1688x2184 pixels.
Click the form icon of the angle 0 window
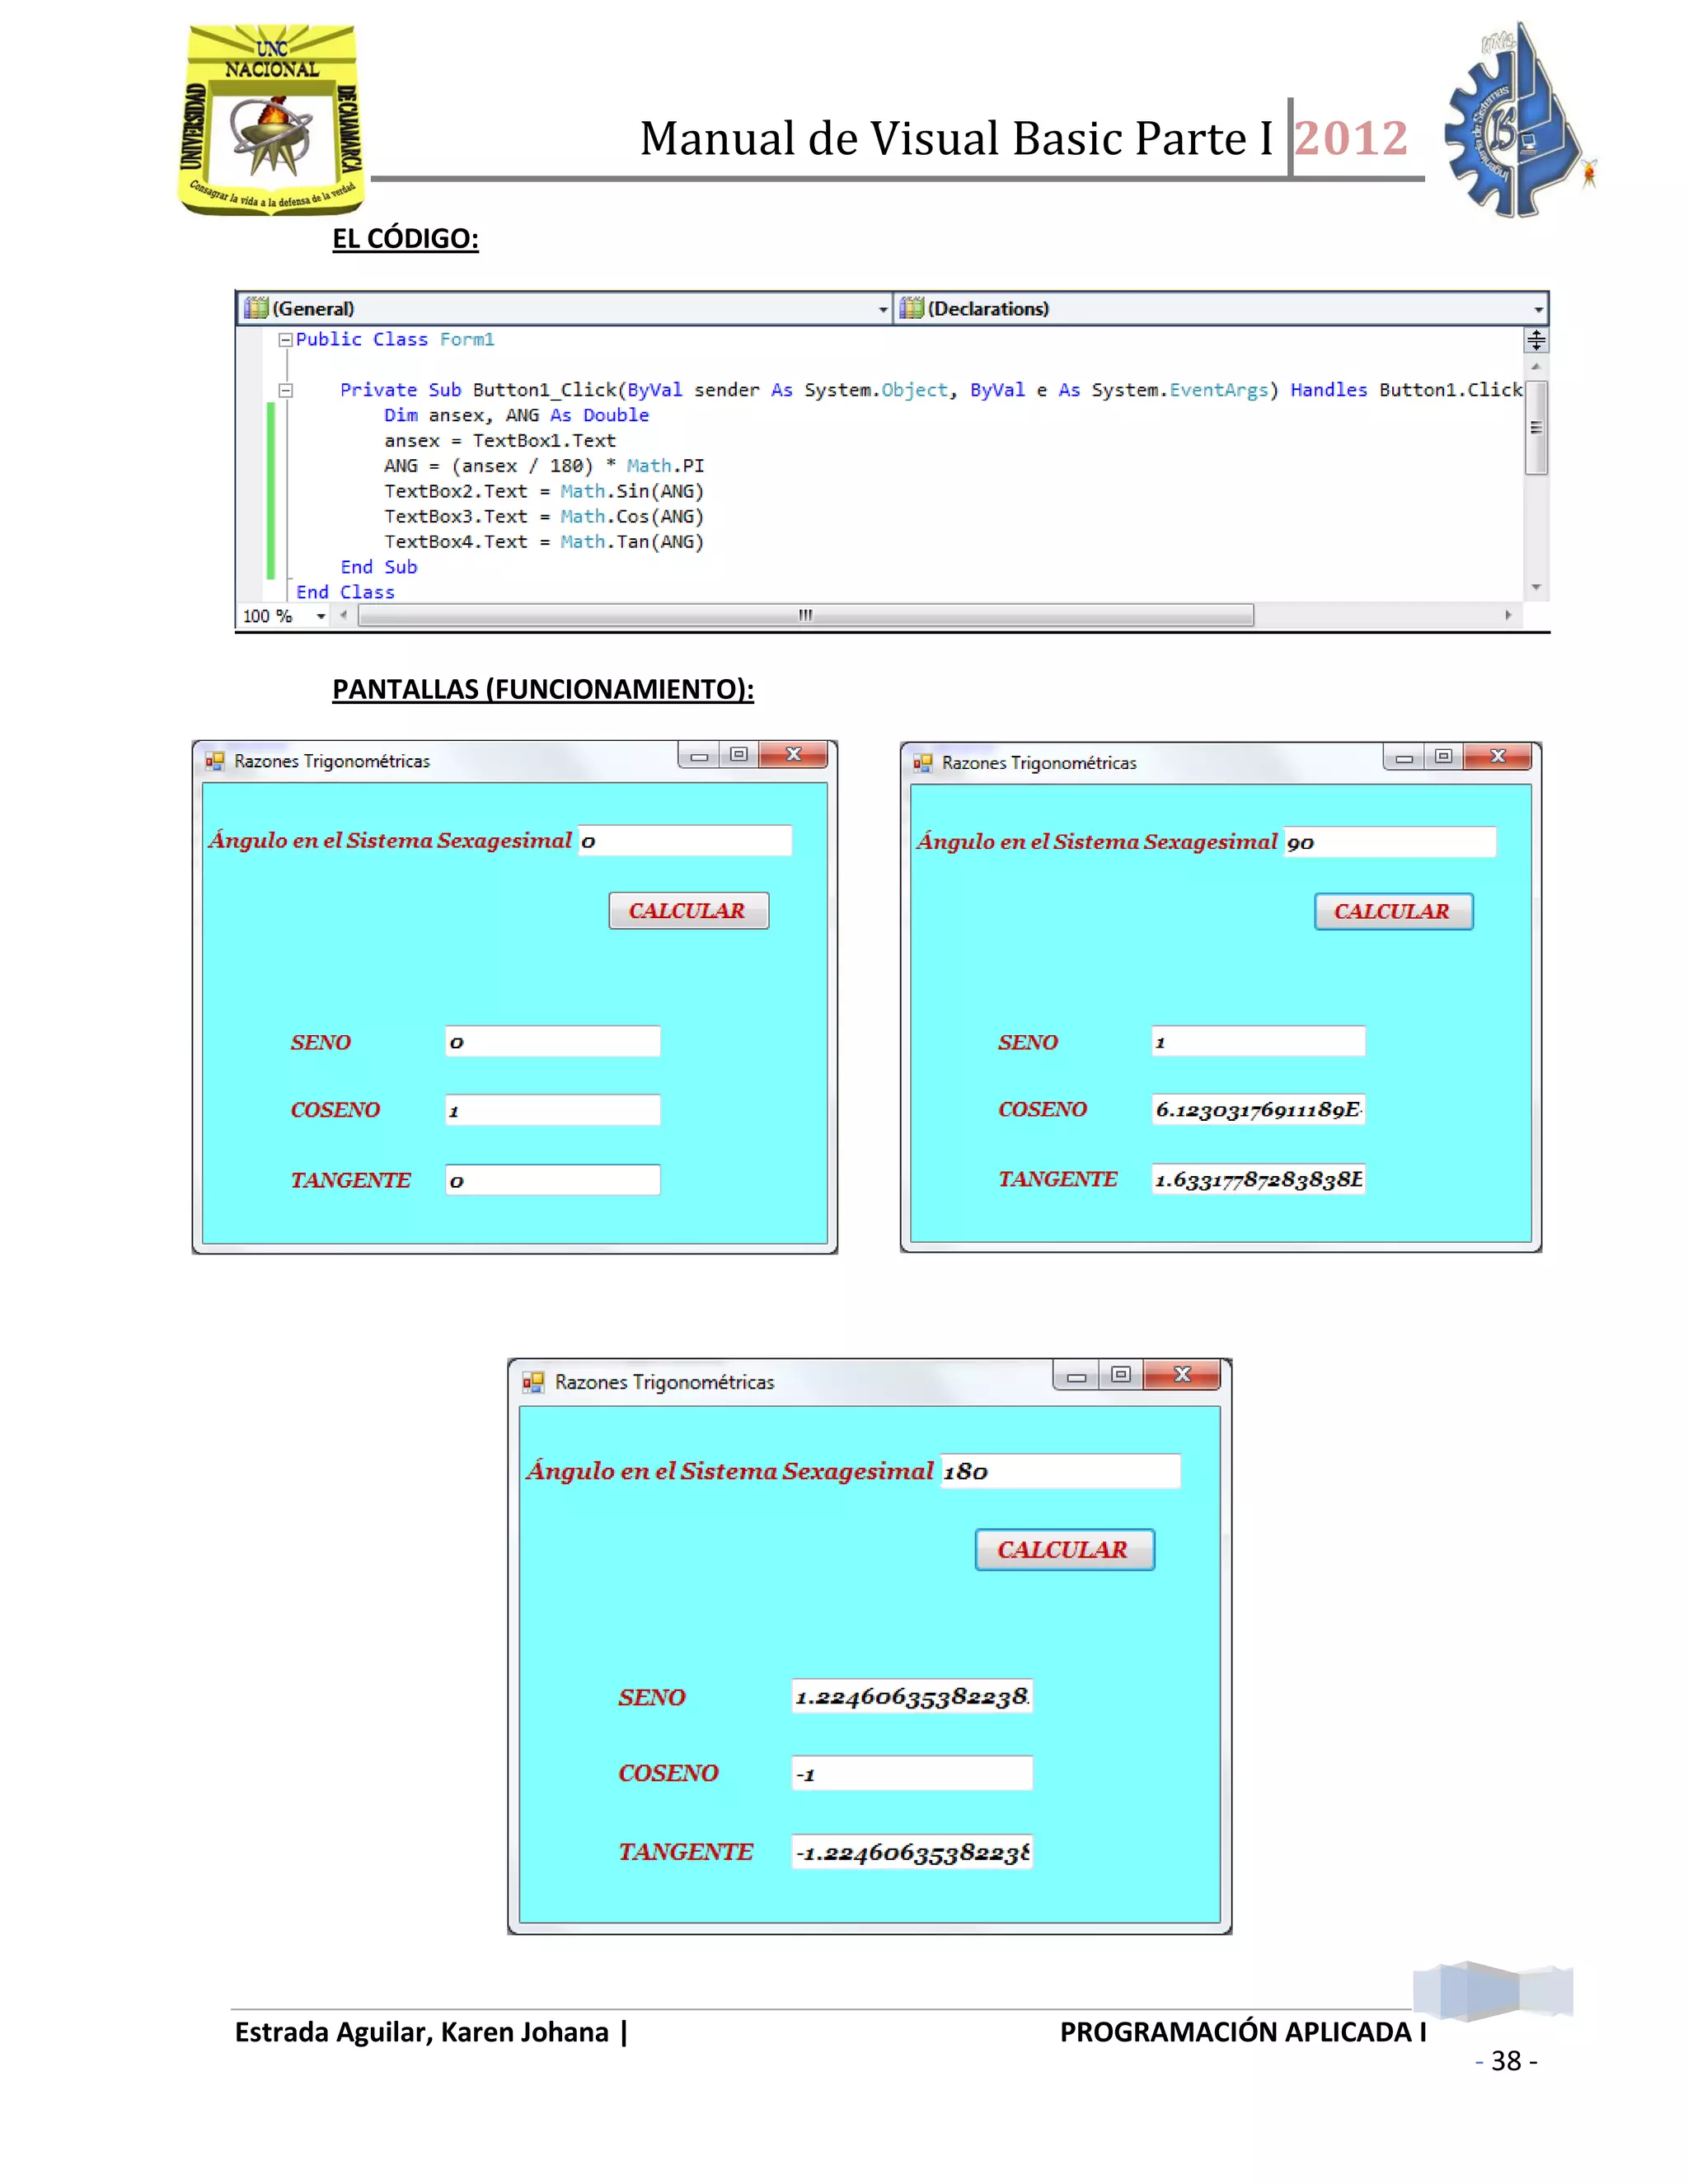click(x=214, y=761)
